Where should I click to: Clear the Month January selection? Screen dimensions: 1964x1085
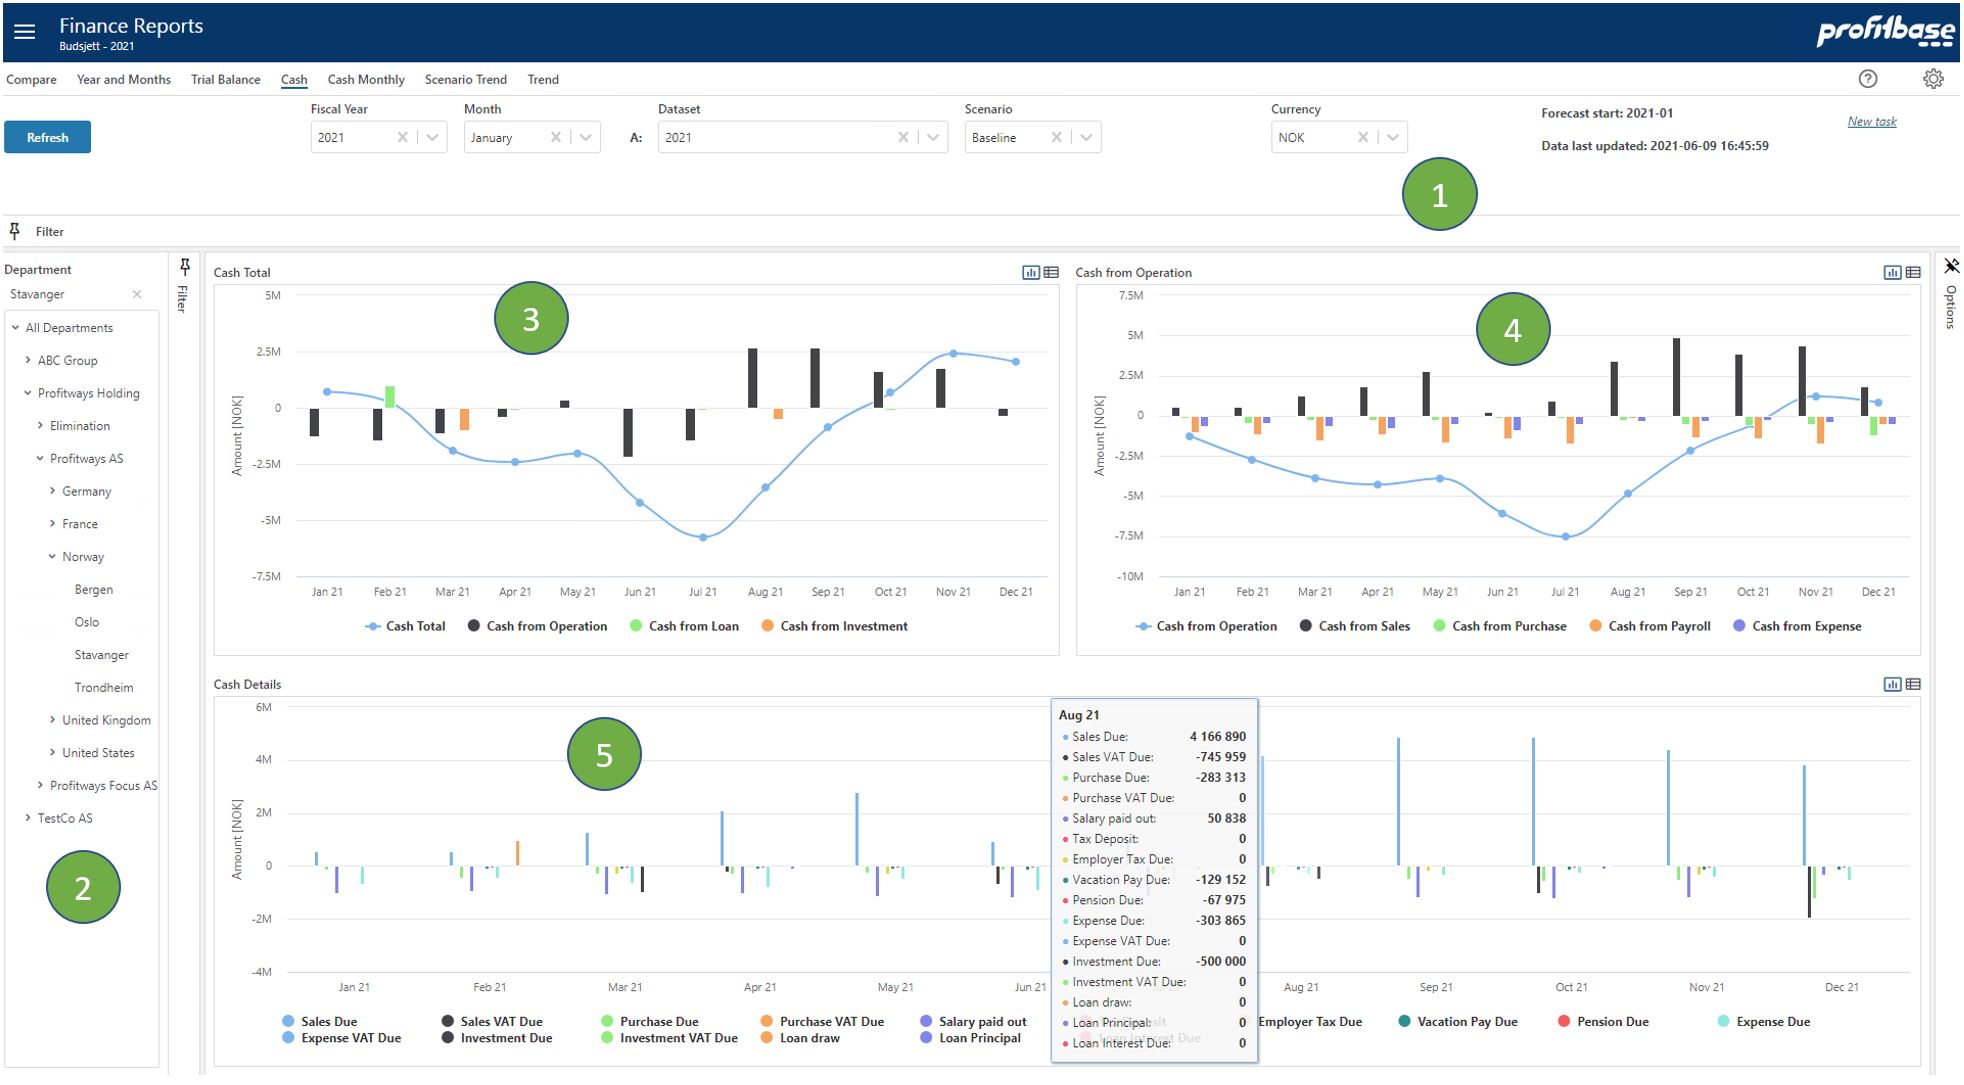[x=556, y=137]
